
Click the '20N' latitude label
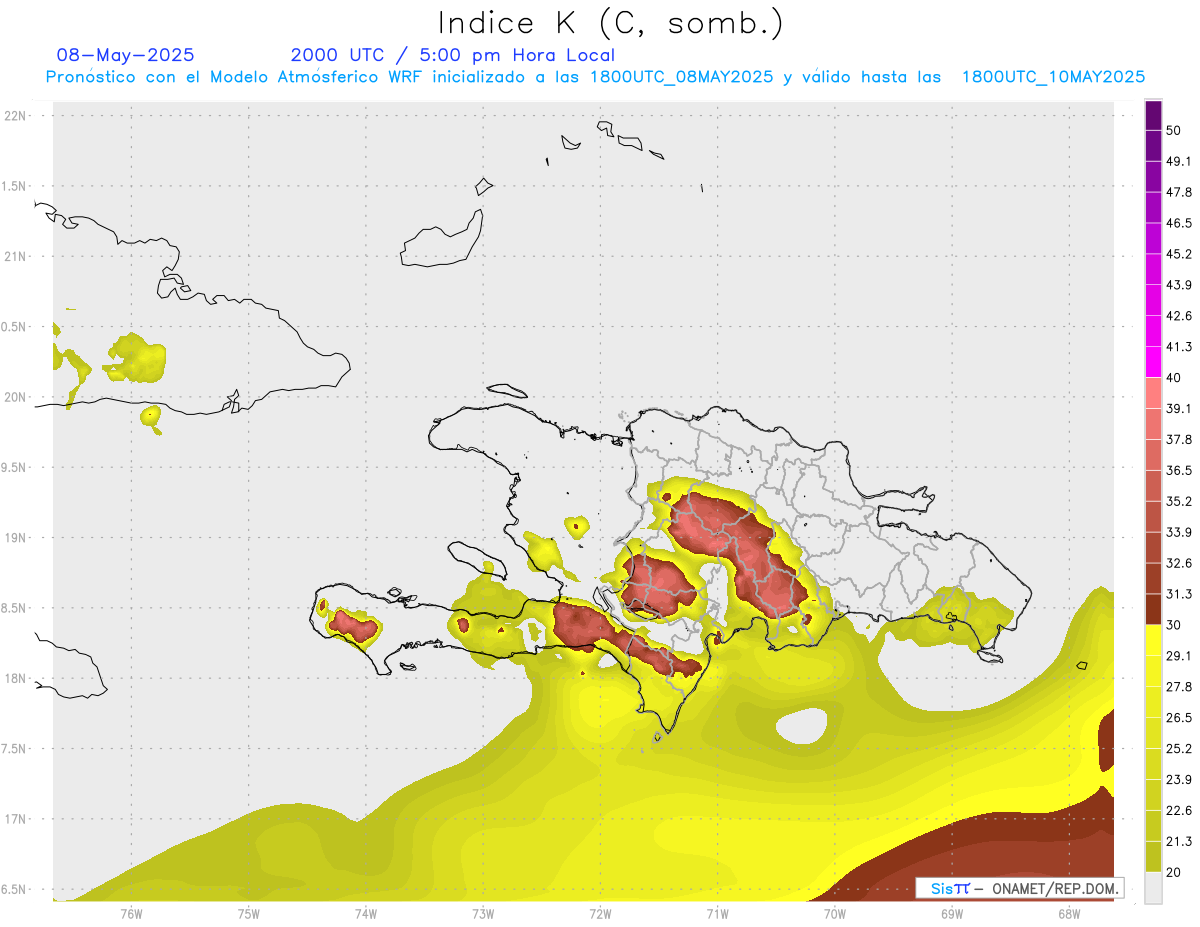[15, 397]
